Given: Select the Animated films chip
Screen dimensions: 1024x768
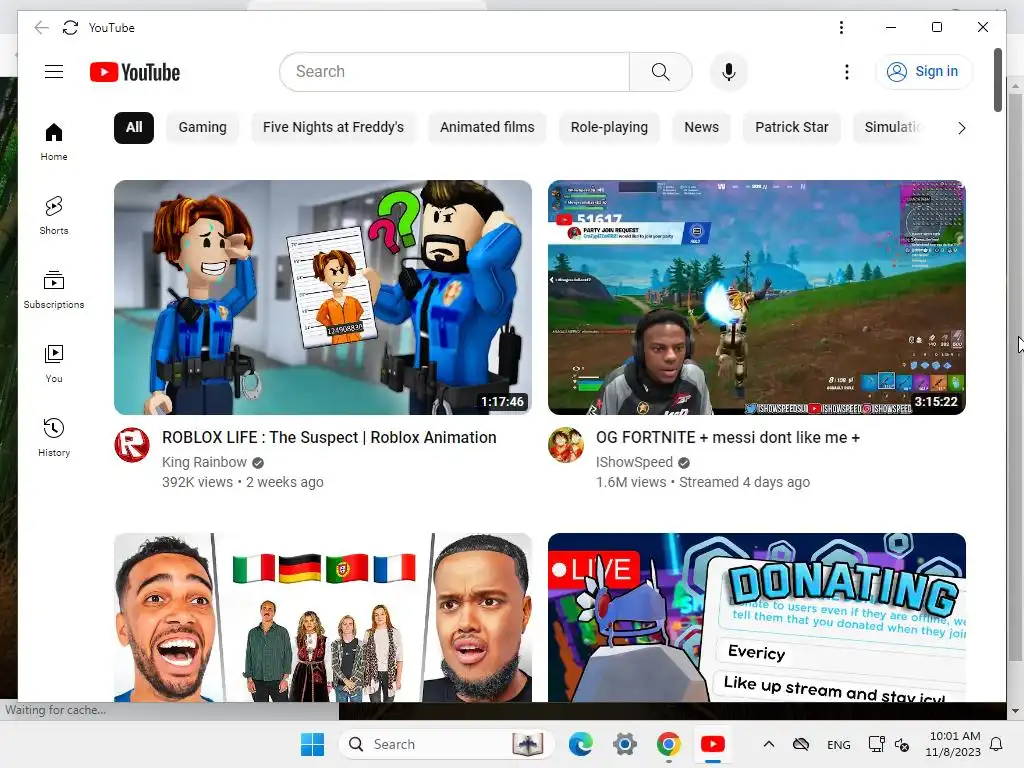Looking at the screenshot, I should point(487,127).
